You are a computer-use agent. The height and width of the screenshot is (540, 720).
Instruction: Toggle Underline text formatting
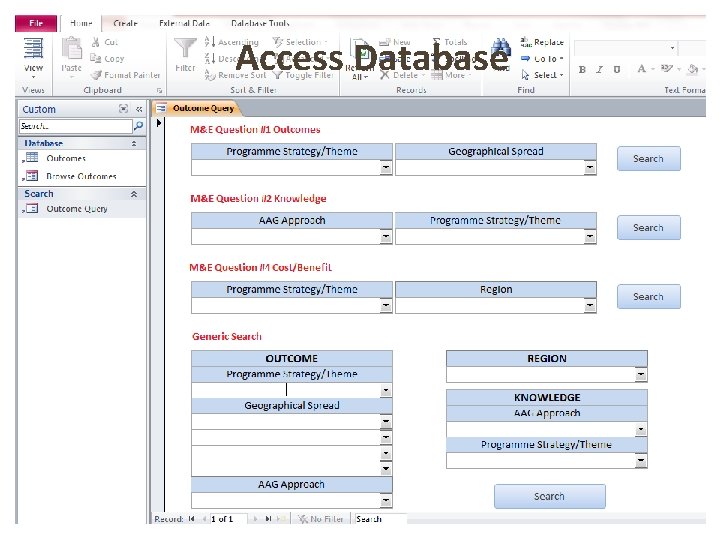click(x=617, y=69)
